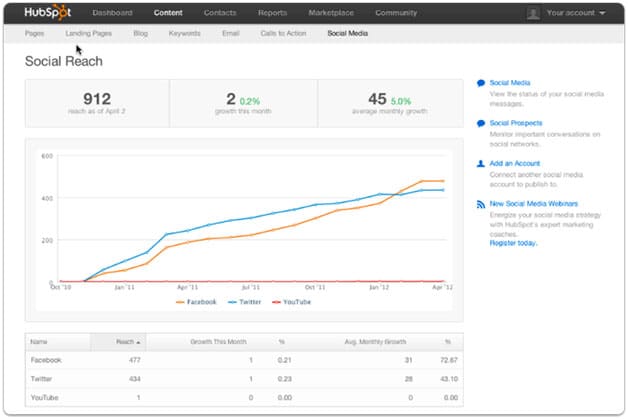The image size is (628, 419).
Task: Click the Twitter reach value 434
Action: pyautogui.click(x=135, y=379)
